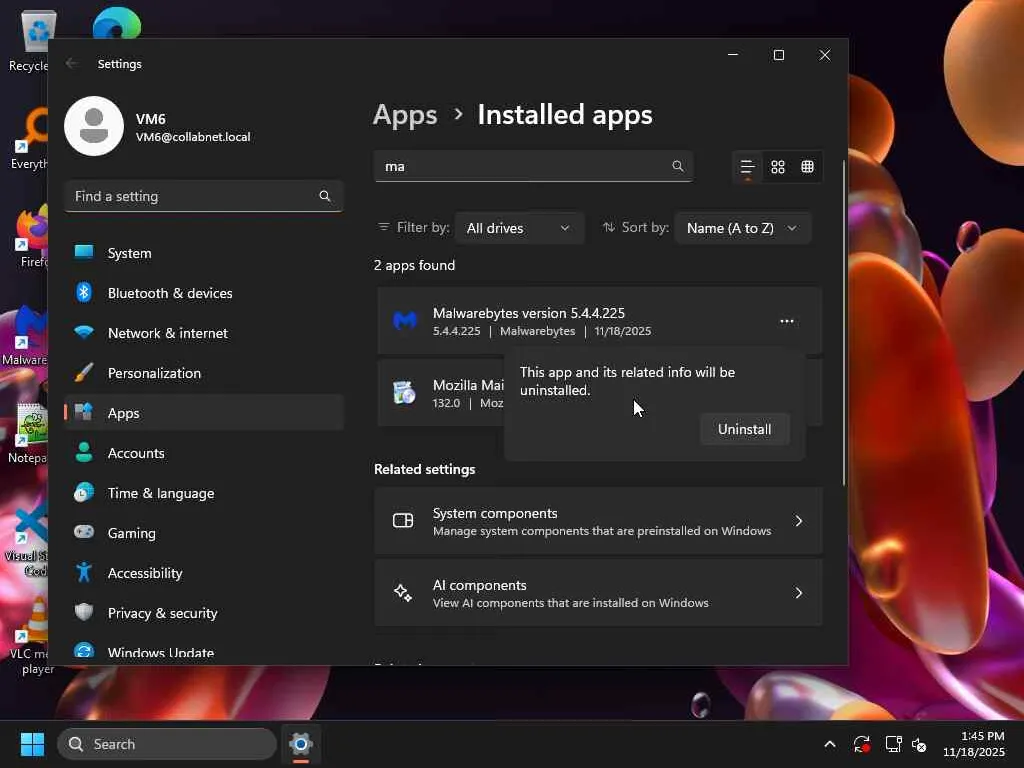Go to Network & internet settings
1024x768 pixels.
(x=204, y=333)
